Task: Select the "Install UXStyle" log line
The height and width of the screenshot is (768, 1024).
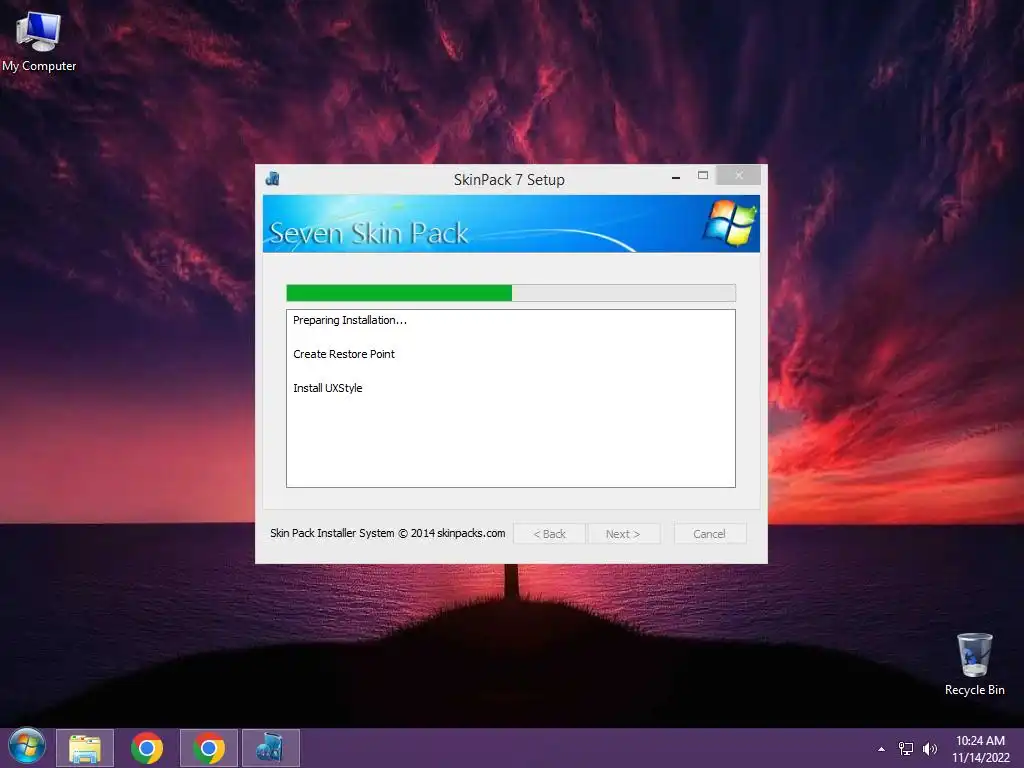Action: (x=327, y=388)
